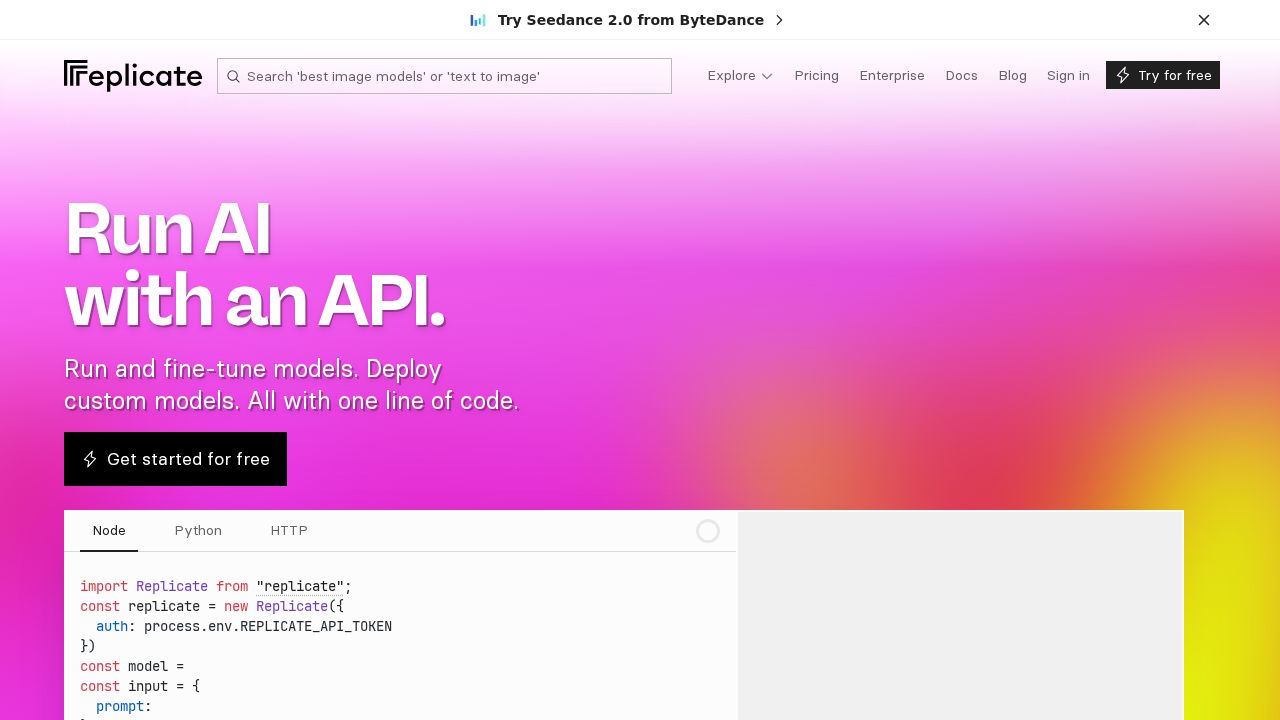Screen dimensions: 1280x720
Task: Click the REPLICATE_API_TOKEN code text
Action: 316,627
